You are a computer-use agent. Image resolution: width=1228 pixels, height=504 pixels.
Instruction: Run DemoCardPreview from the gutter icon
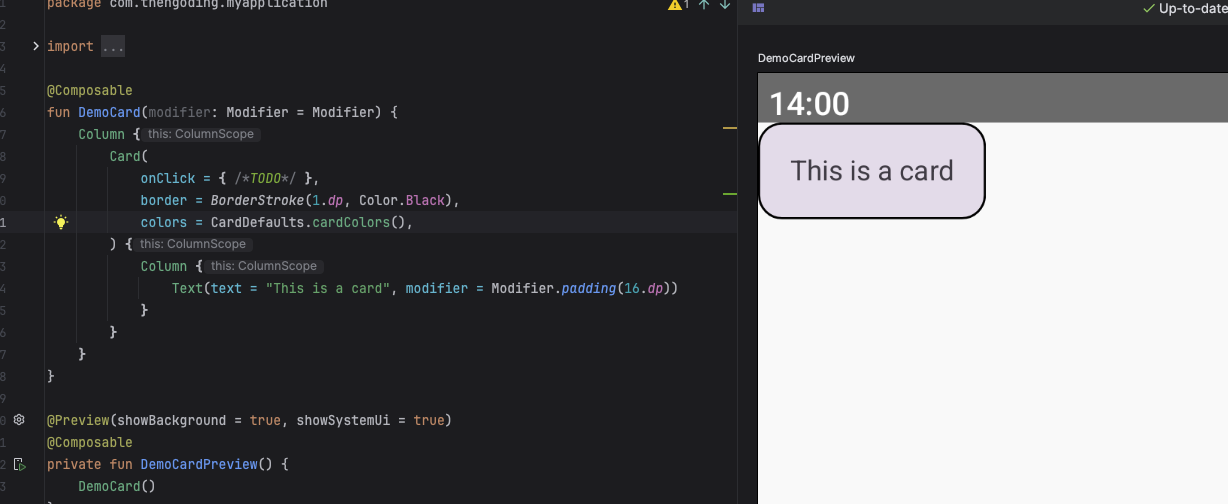pyautogui.click(x=20, y=464)
